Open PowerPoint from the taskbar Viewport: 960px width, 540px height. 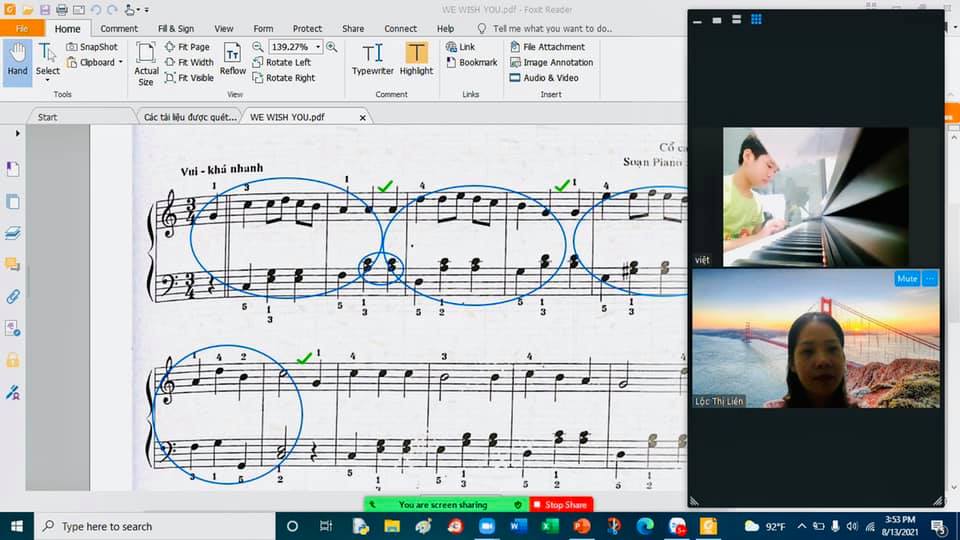tap(582, 526)
